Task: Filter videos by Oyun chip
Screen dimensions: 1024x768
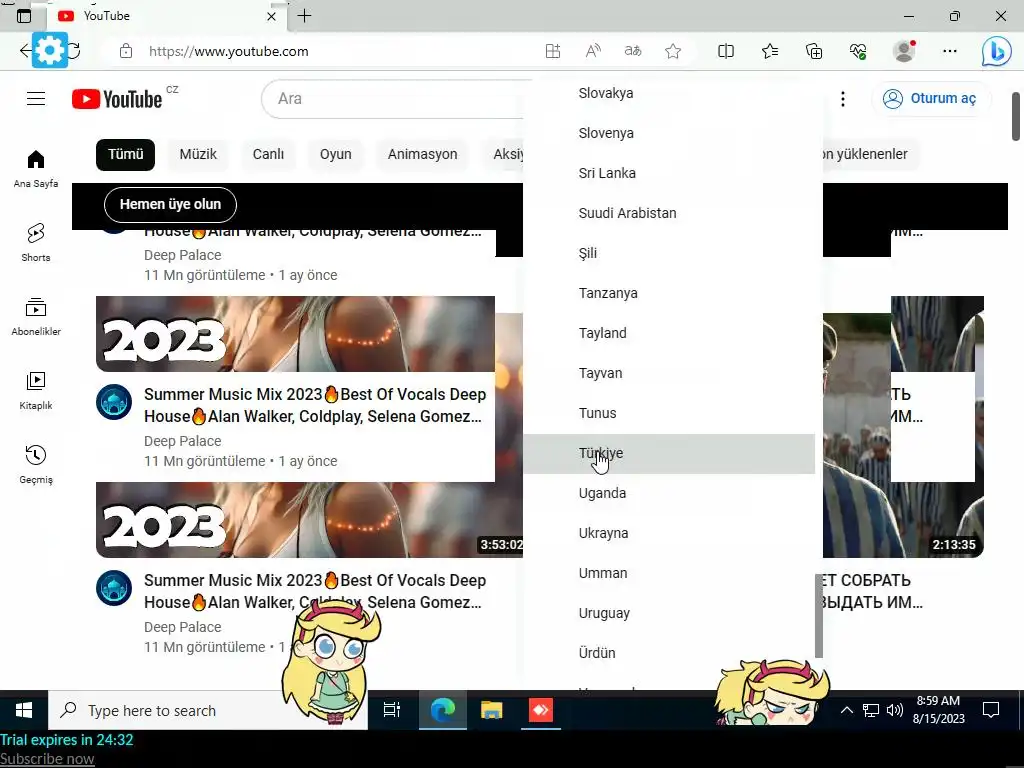Action: pos(336,154)
